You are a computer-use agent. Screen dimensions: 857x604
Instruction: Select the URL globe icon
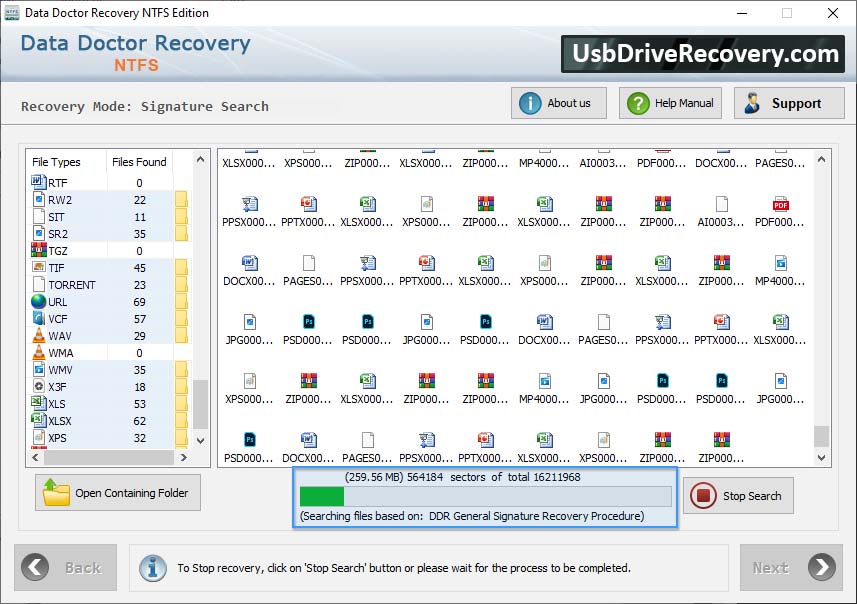point(39,301)
